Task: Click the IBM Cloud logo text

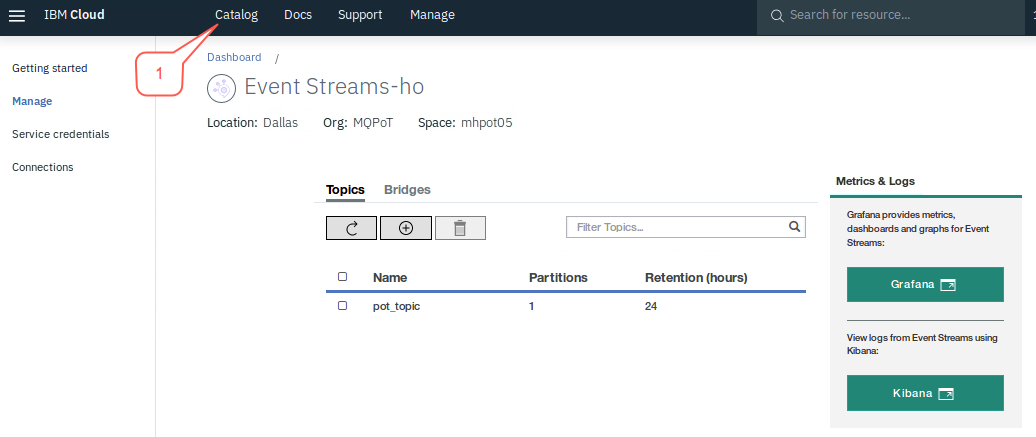Action: 74,15
